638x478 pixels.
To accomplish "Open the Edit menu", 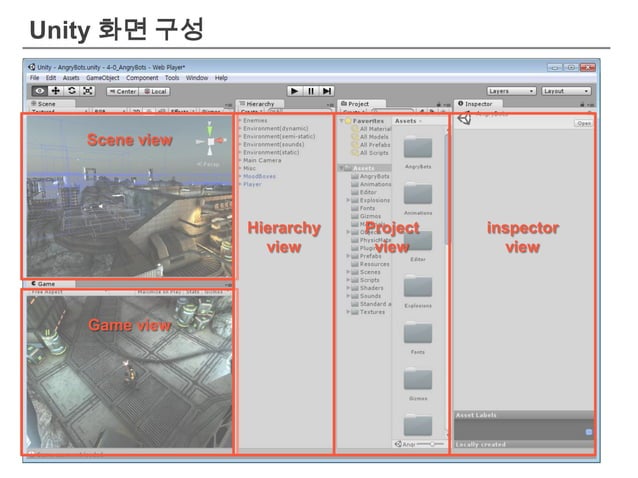I will pyautogui.click(x=51, y=78).
